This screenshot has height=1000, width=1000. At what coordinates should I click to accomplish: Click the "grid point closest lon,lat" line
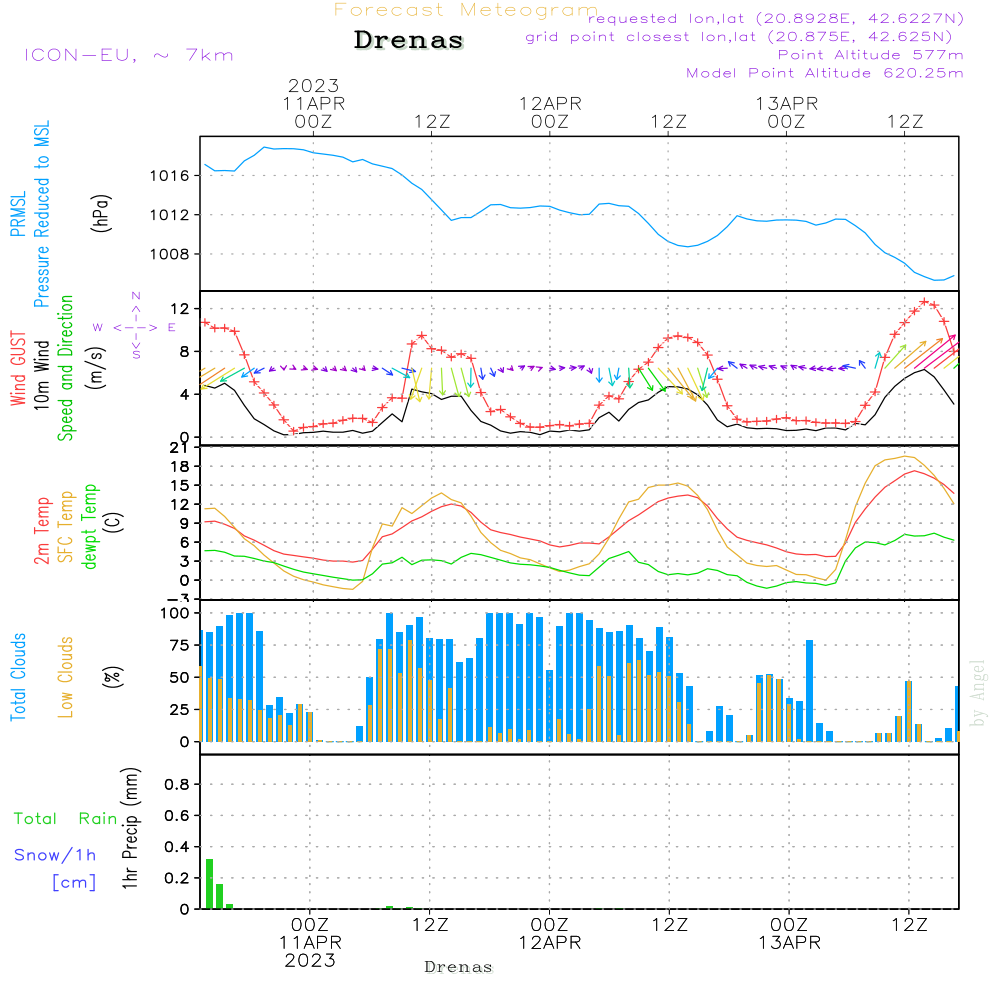(739, 37)
